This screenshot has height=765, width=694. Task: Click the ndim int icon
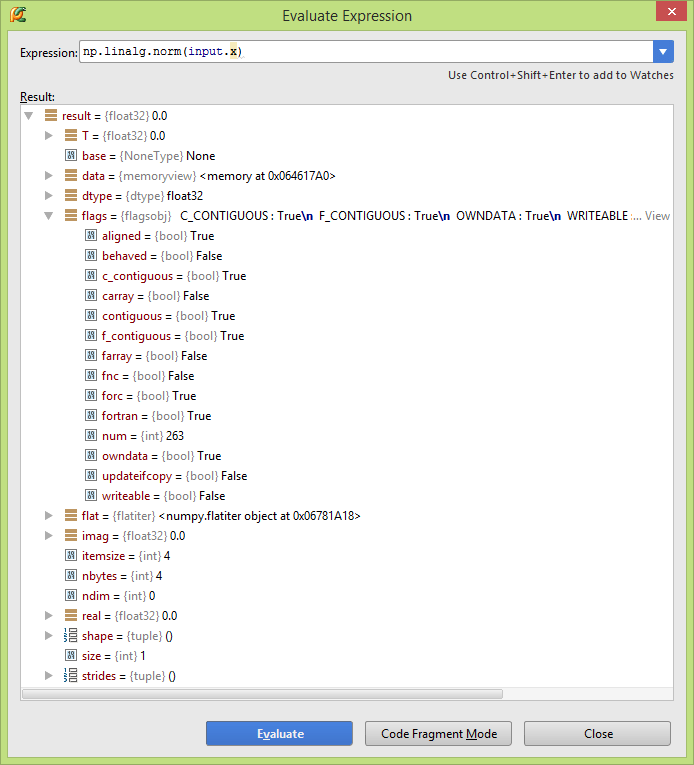(71, 595)
